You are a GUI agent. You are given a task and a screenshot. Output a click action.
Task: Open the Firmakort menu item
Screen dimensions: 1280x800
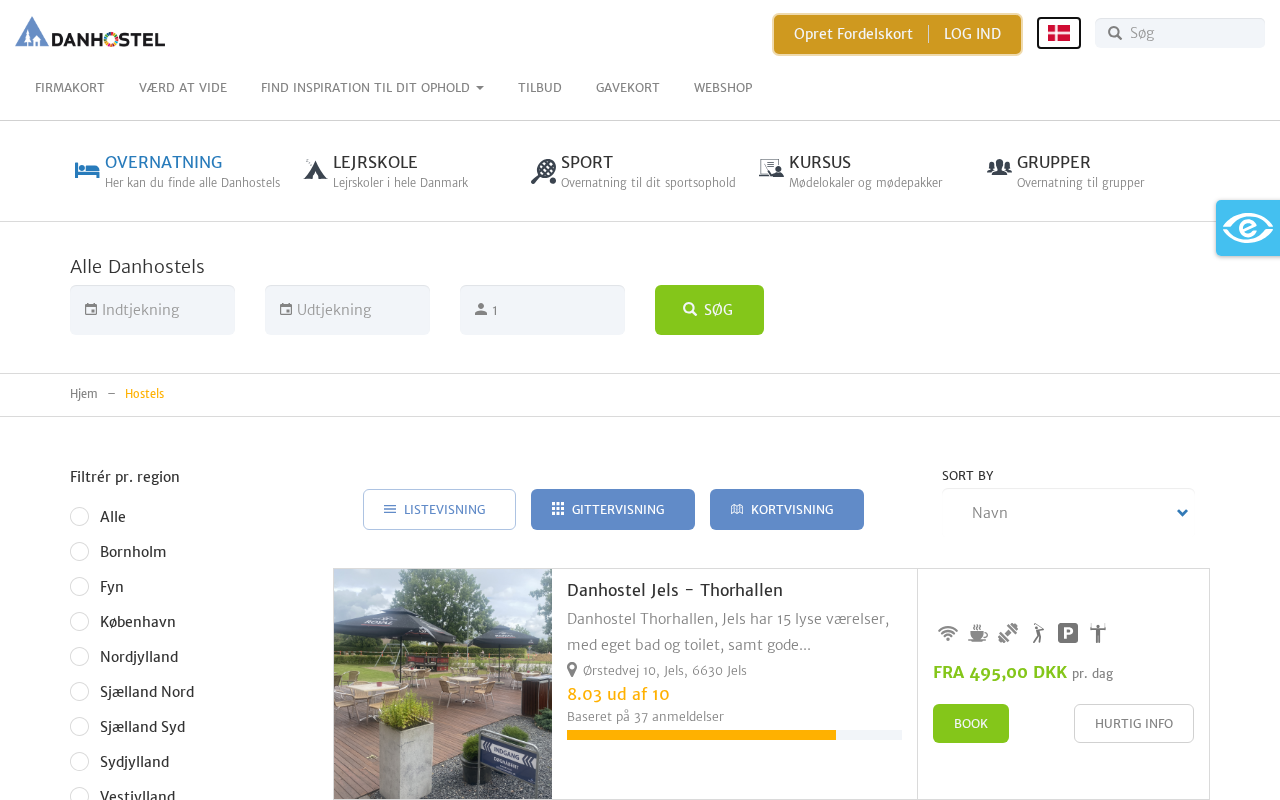pos(70,88)
